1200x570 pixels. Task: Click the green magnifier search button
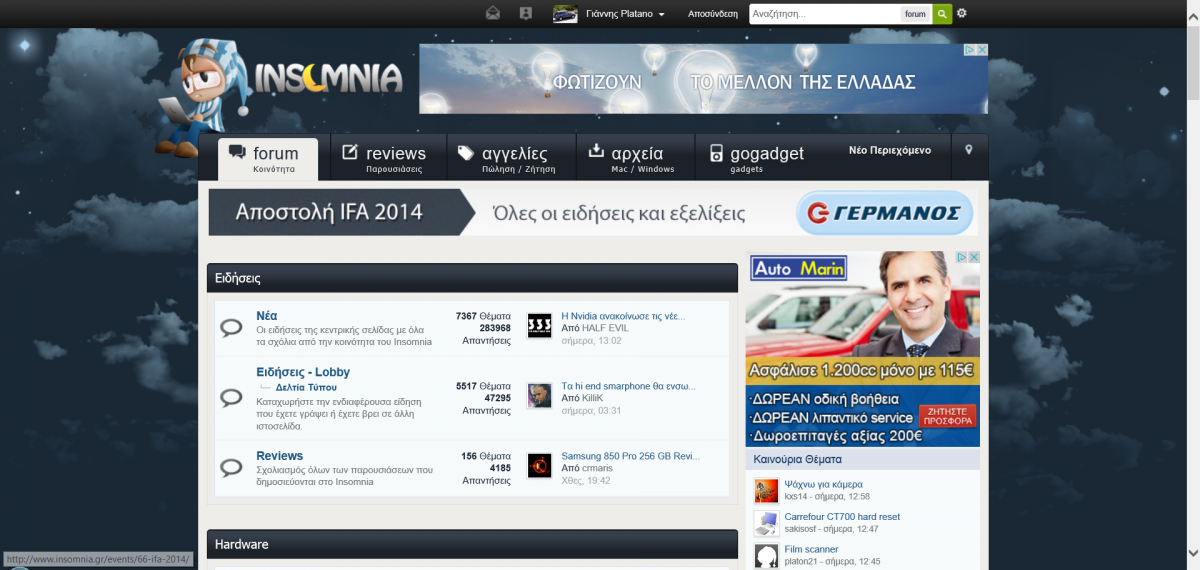942,14
